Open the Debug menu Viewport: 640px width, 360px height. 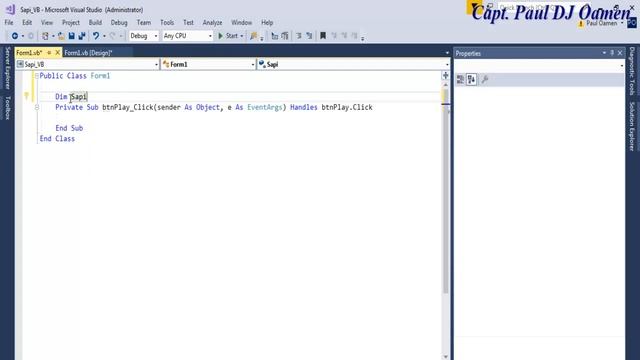click(x=119, y=22)
